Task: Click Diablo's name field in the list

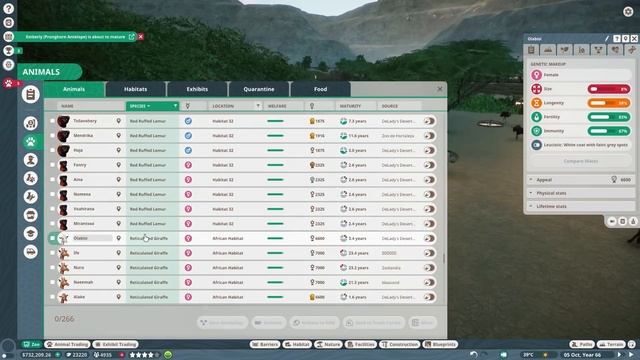Action: pos(92,238)
